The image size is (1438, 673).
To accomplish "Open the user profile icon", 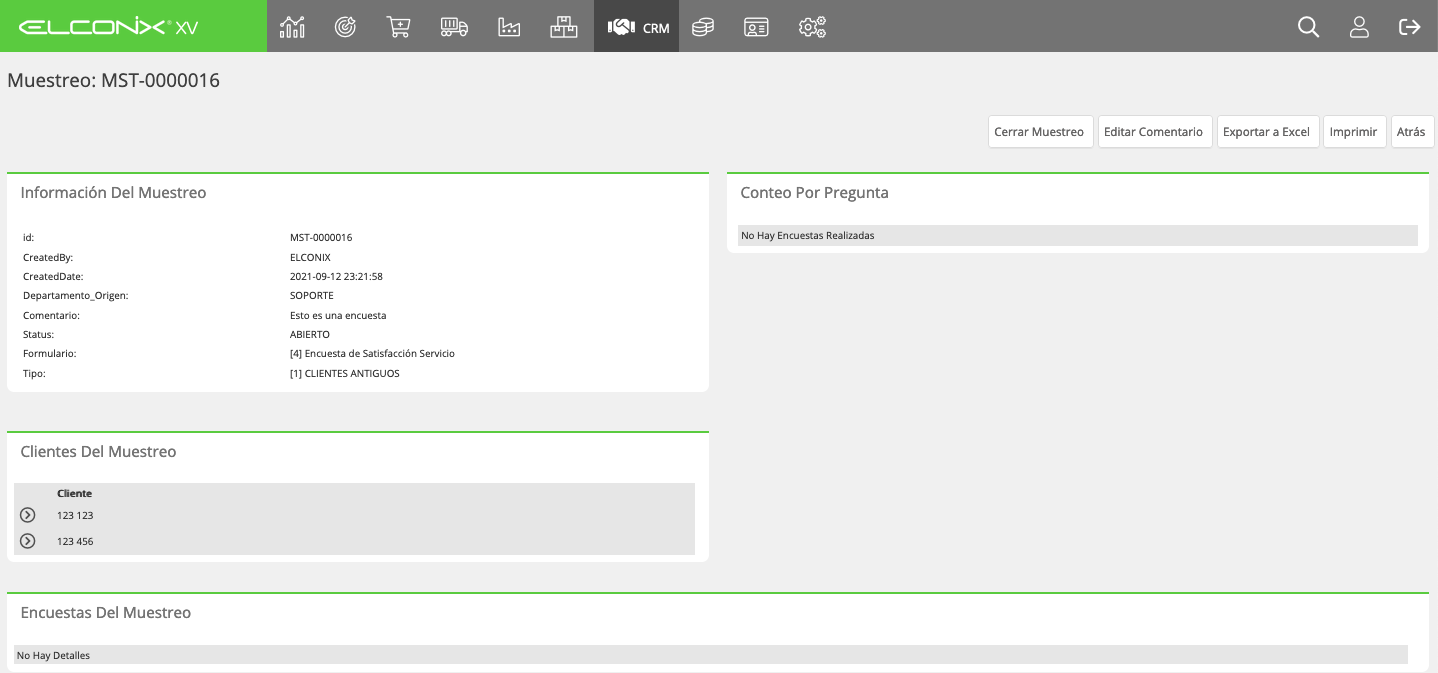I will click(1359, 27).
